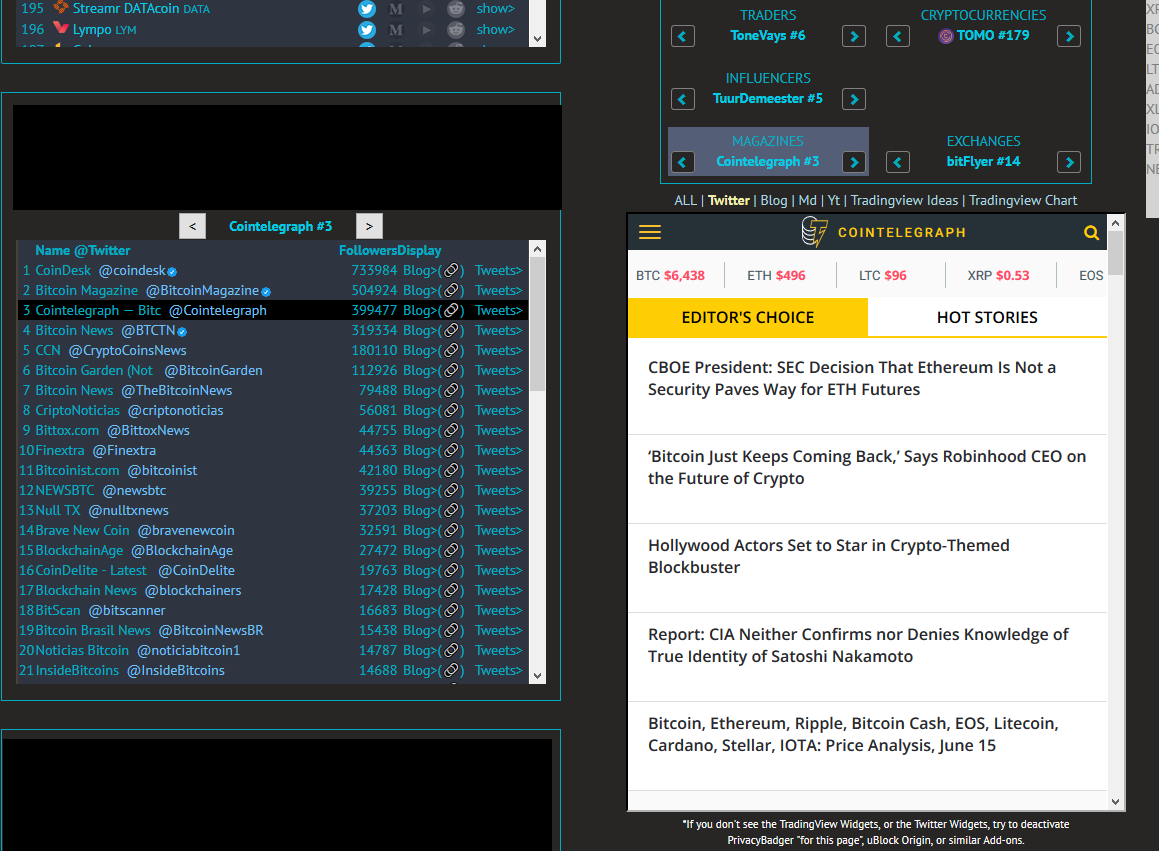Open Finextra blog chain-link icon
The image size is (1159, 851).
pos(452,450)
